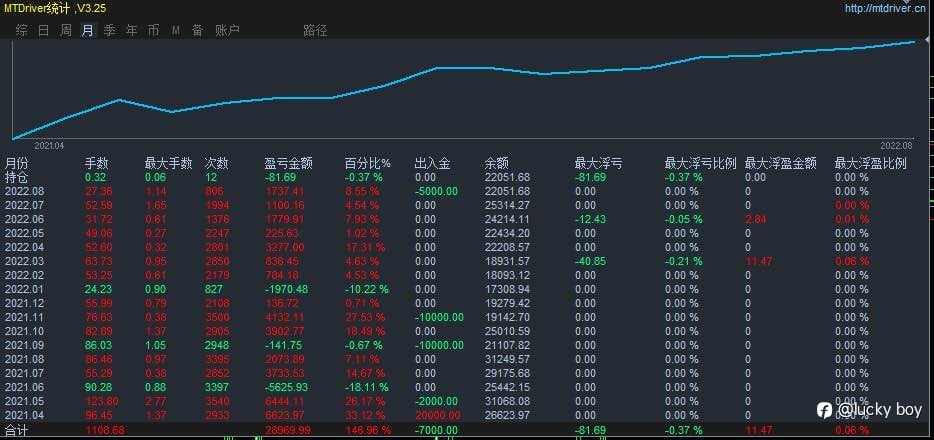Image resolution: width=934 pixels, height=440 pixels.
Task: Click the 最大浮亏 column header
Action: pos(598,163)
